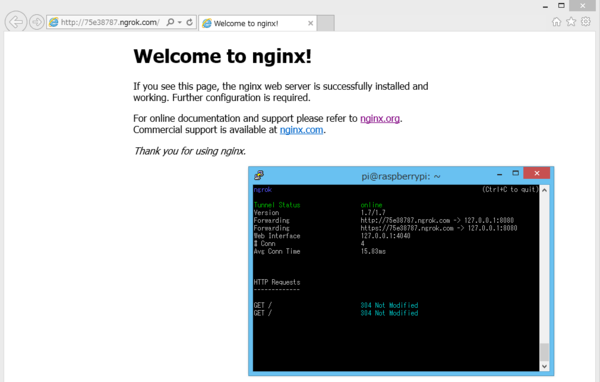
Task: Click the terminal scrollbar up arrow
Action: tap(544, 190)
